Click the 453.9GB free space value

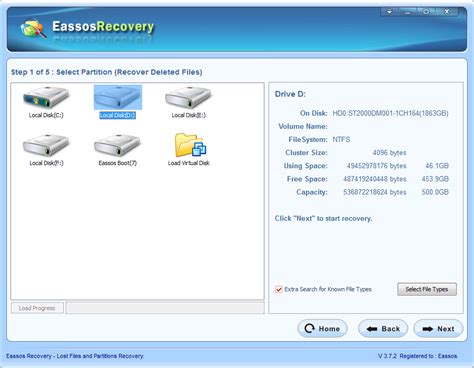(435, 179)
